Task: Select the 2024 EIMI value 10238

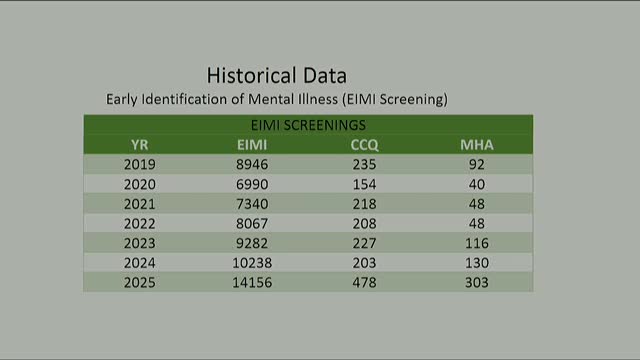Action: click(x=252, y=263)
